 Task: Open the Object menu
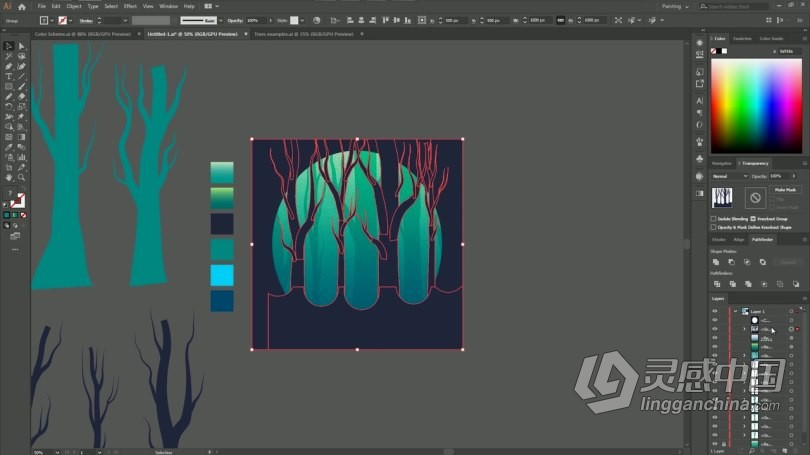[x=74, y=6]
